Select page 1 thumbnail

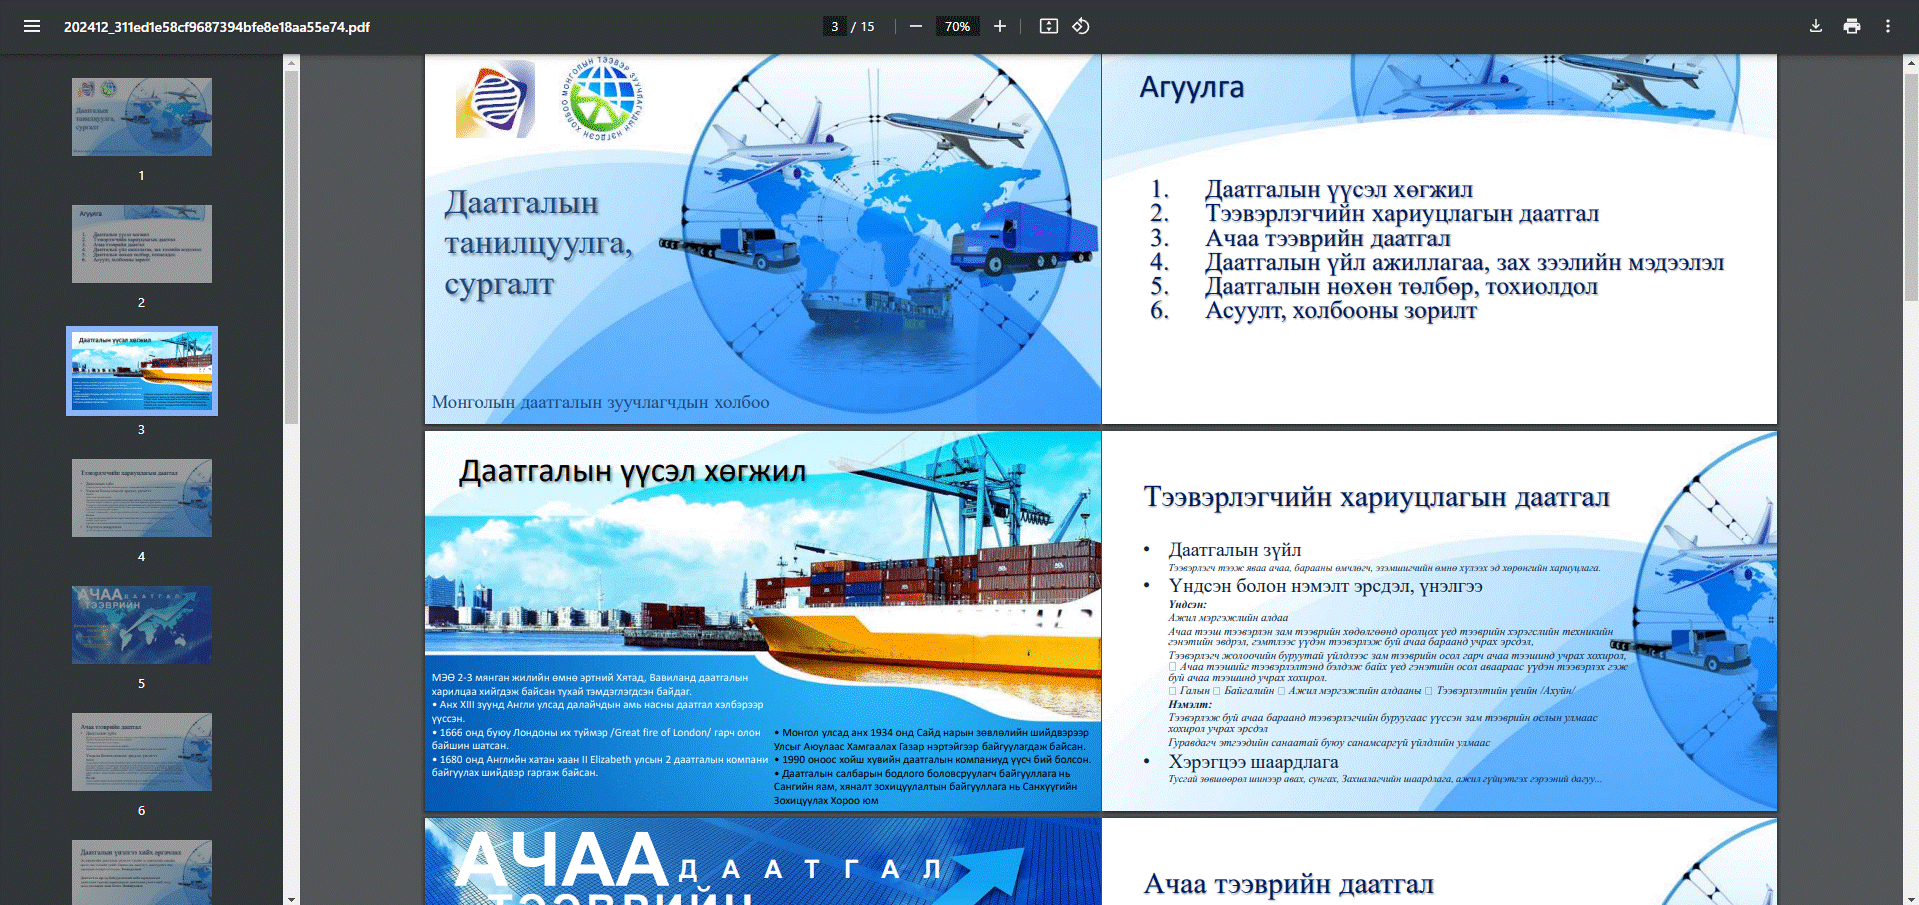click(x=142, y=117)
